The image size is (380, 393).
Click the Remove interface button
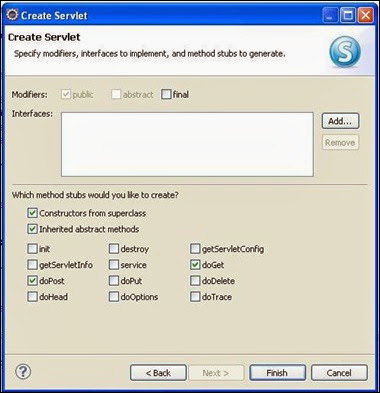coord(340,143)
